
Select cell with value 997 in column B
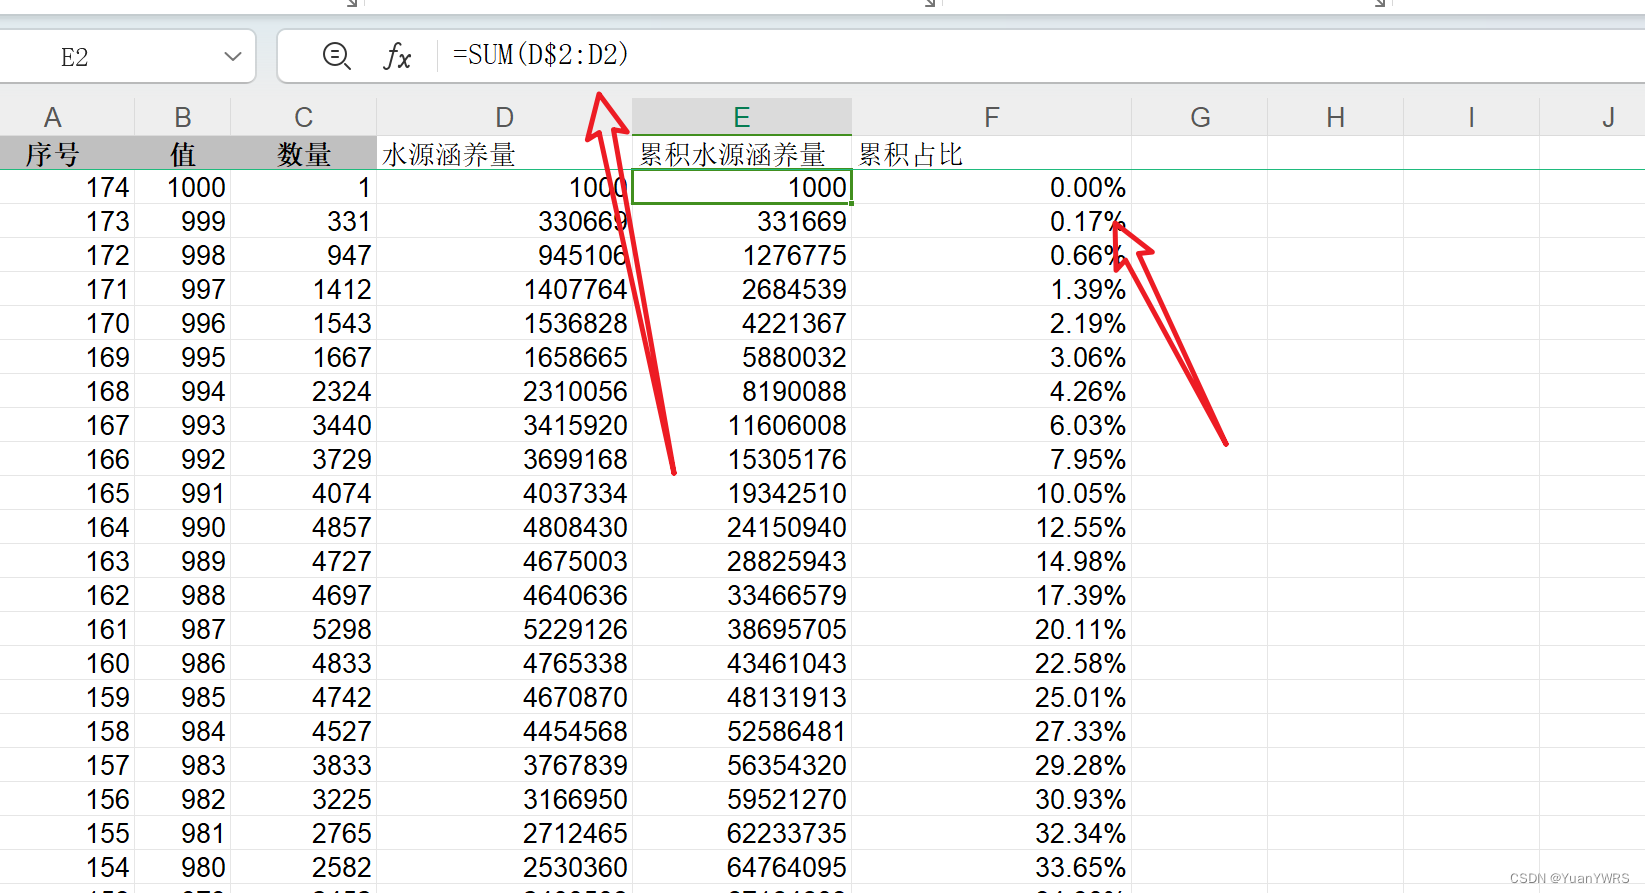pos(183,289)
